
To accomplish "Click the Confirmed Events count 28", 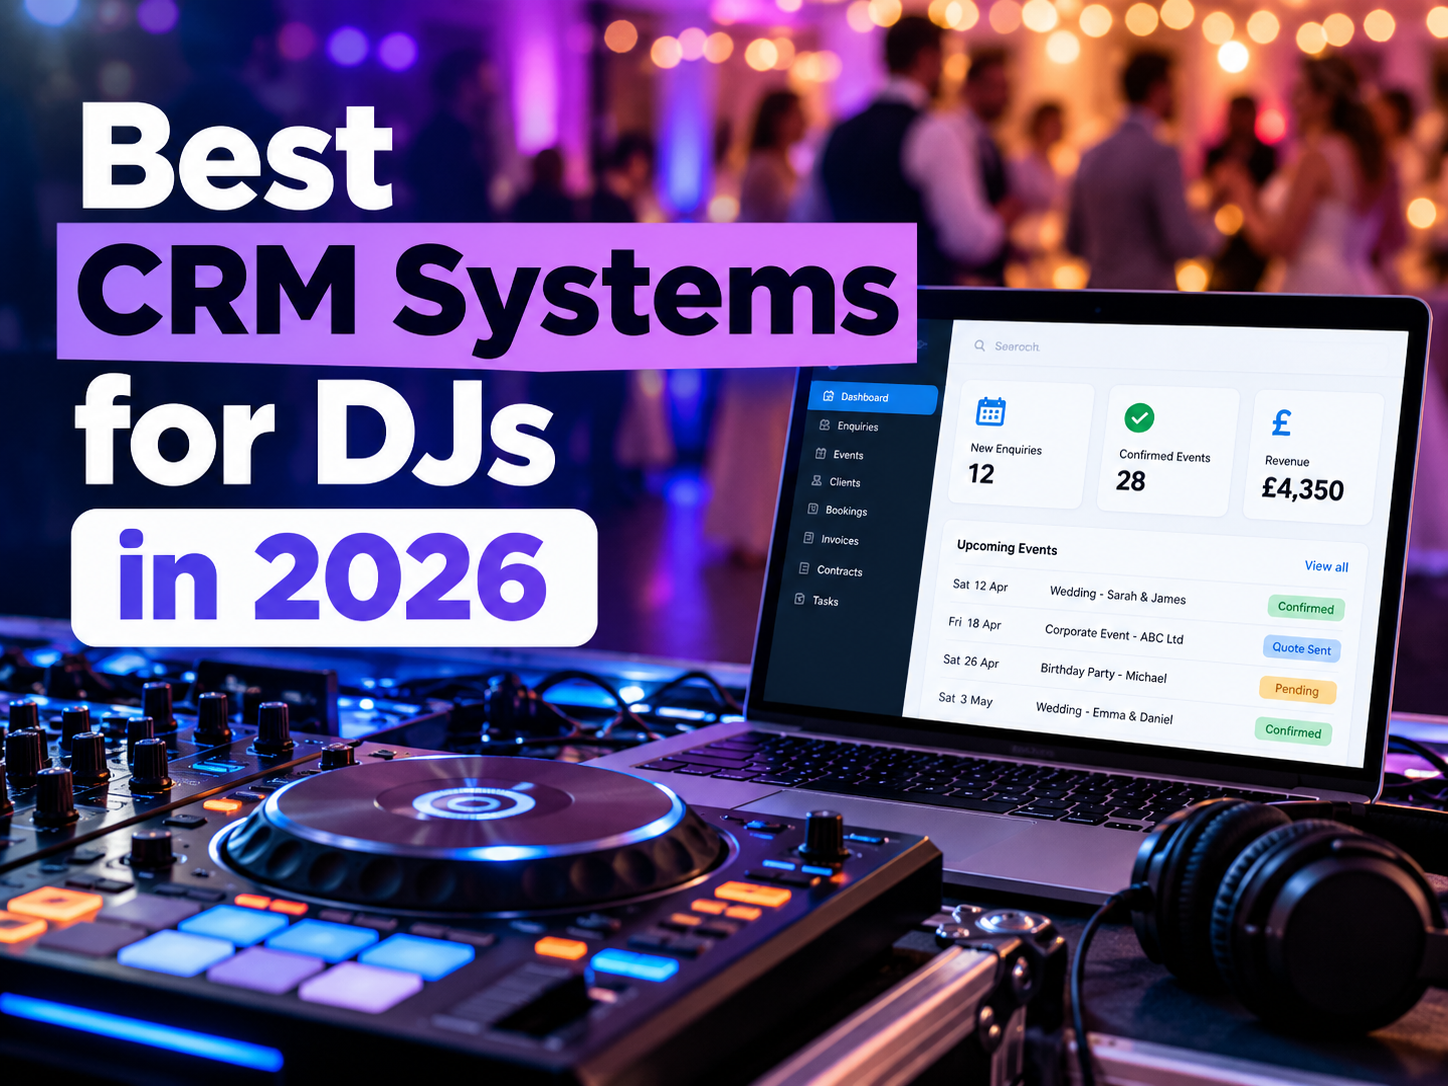I will tap(1130, 481).
